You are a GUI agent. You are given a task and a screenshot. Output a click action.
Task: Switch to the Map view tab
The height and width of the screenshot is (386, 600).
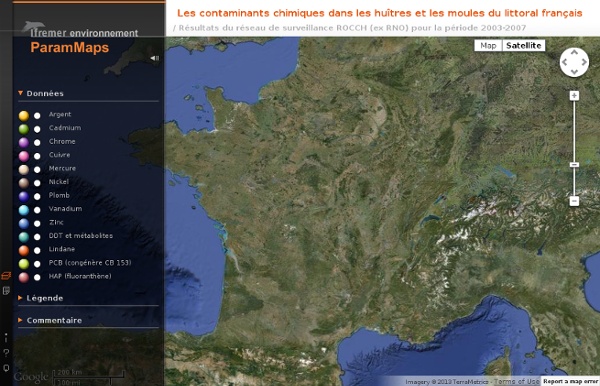point(488,46)
